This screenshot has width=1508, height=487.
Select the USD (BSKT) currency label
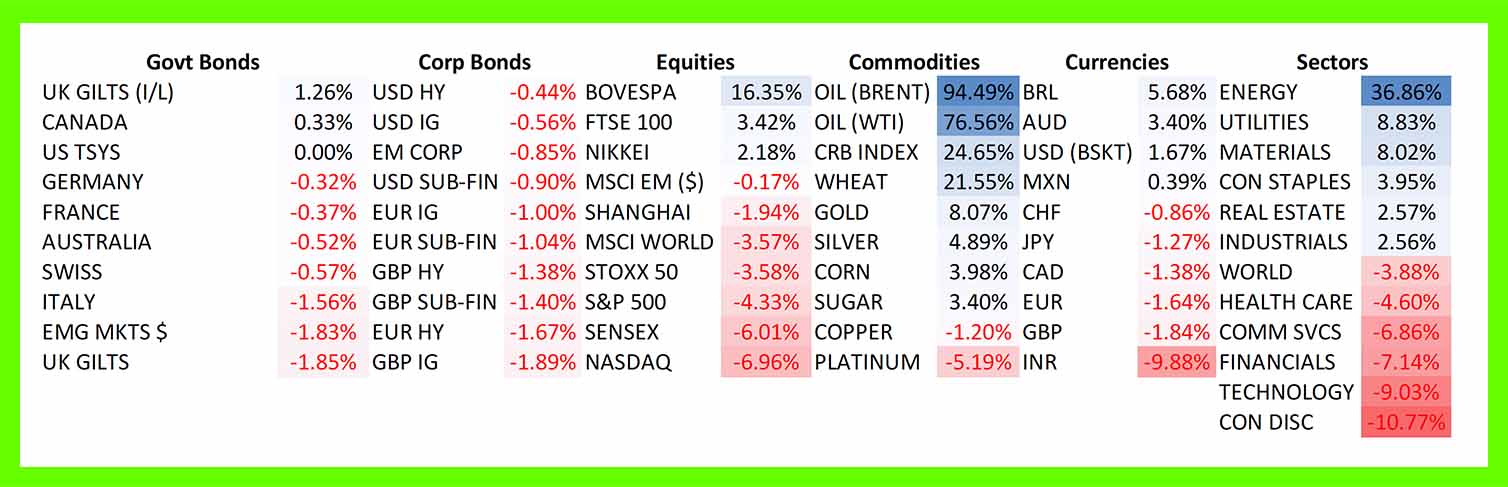tap(1077, 153)
